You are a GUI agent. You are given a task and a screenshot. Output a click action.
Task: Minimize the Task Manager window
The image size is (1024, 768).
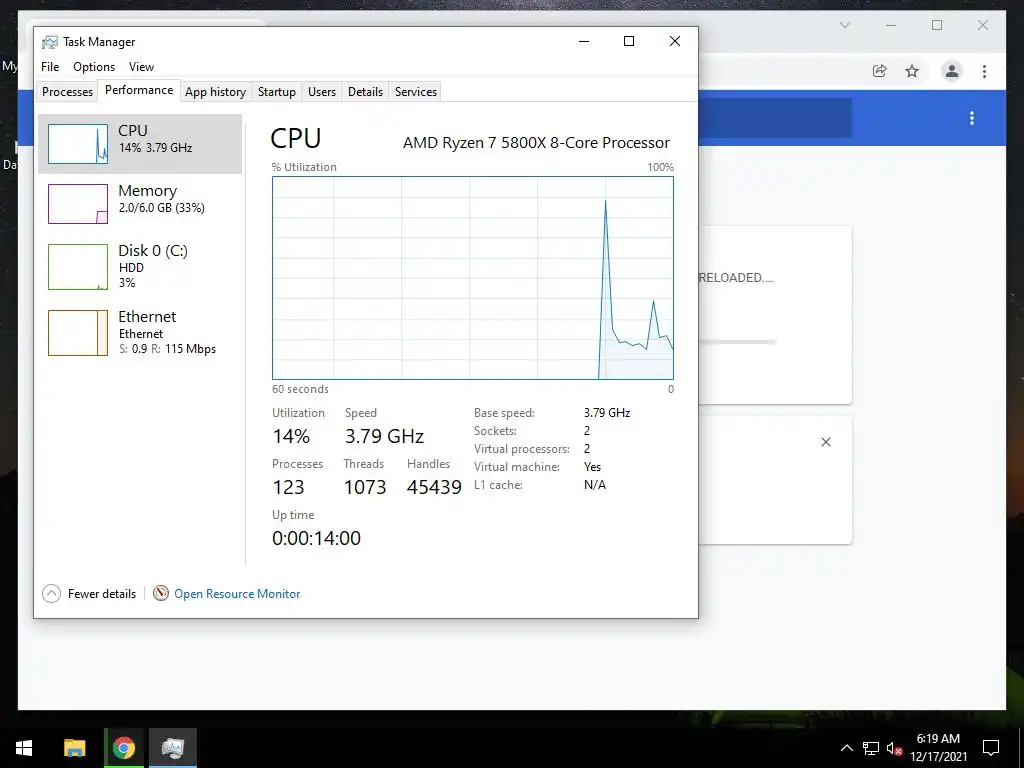click(x=584, y=41)
